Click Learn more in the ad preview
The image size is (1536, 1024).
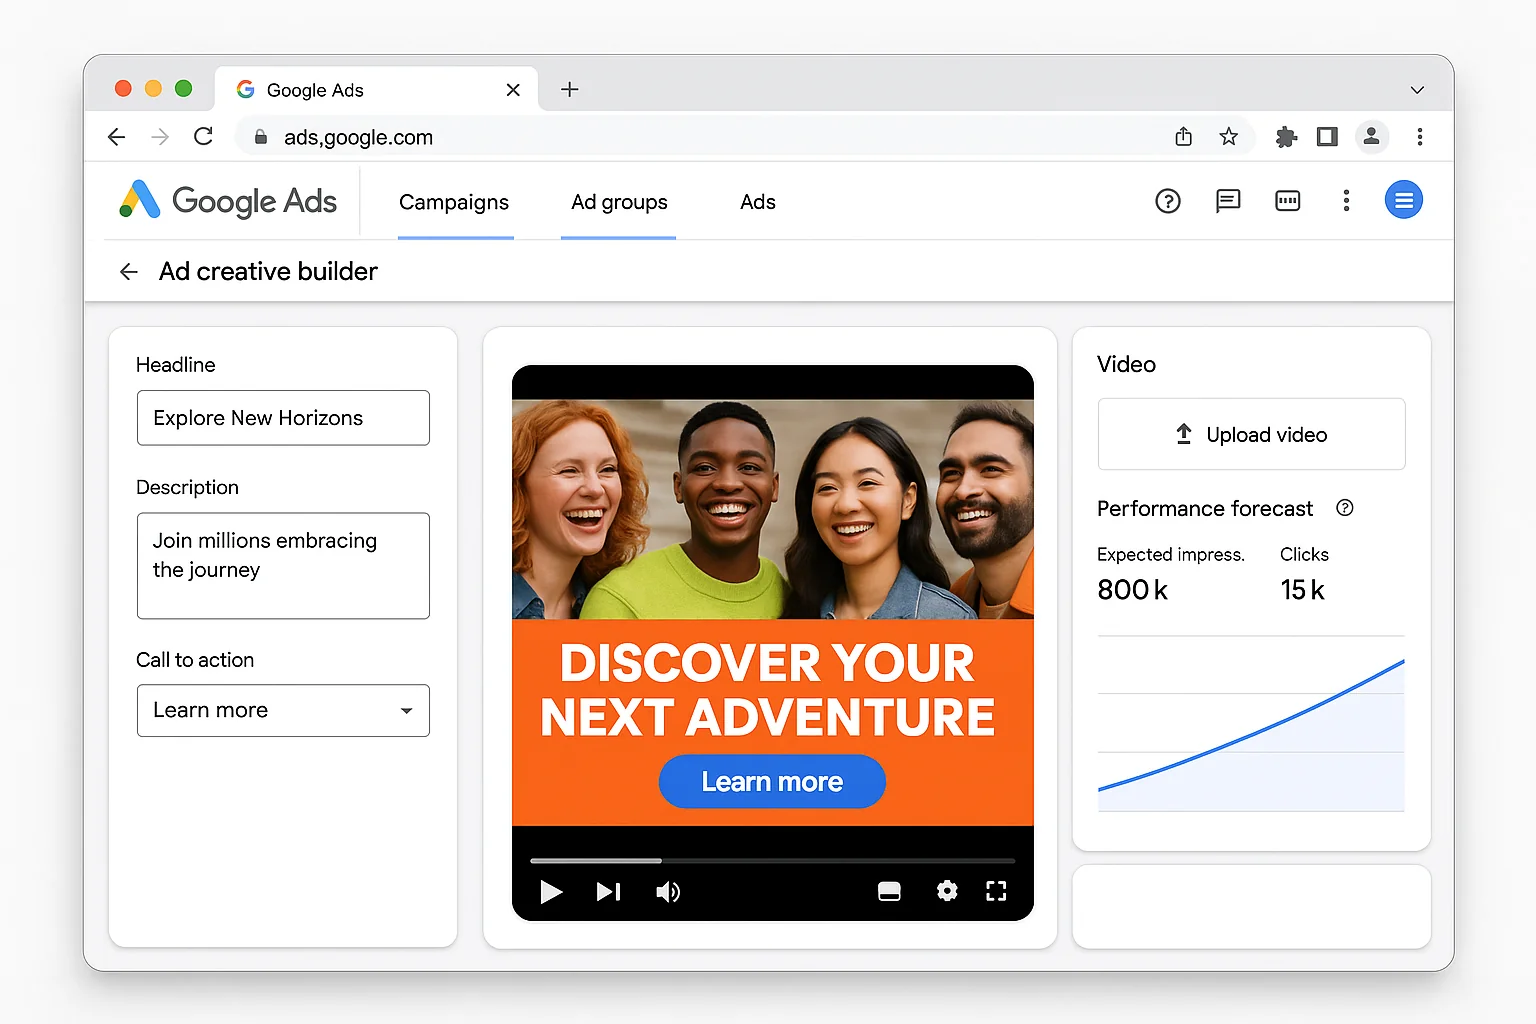coord(771,781)
